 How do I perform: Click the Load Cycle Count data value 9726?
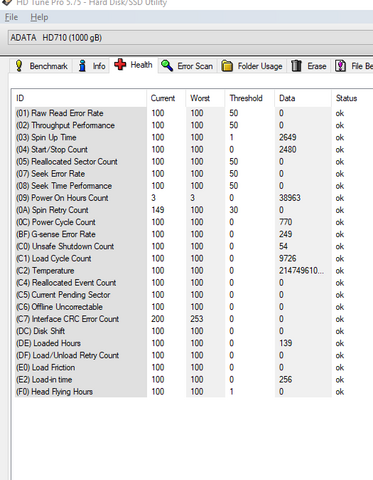point(288,258)
